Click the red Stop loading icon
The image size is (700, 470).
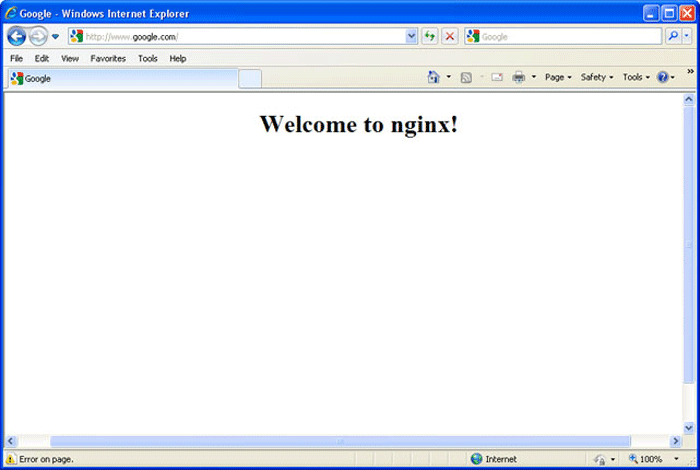(x=450, y=36)
